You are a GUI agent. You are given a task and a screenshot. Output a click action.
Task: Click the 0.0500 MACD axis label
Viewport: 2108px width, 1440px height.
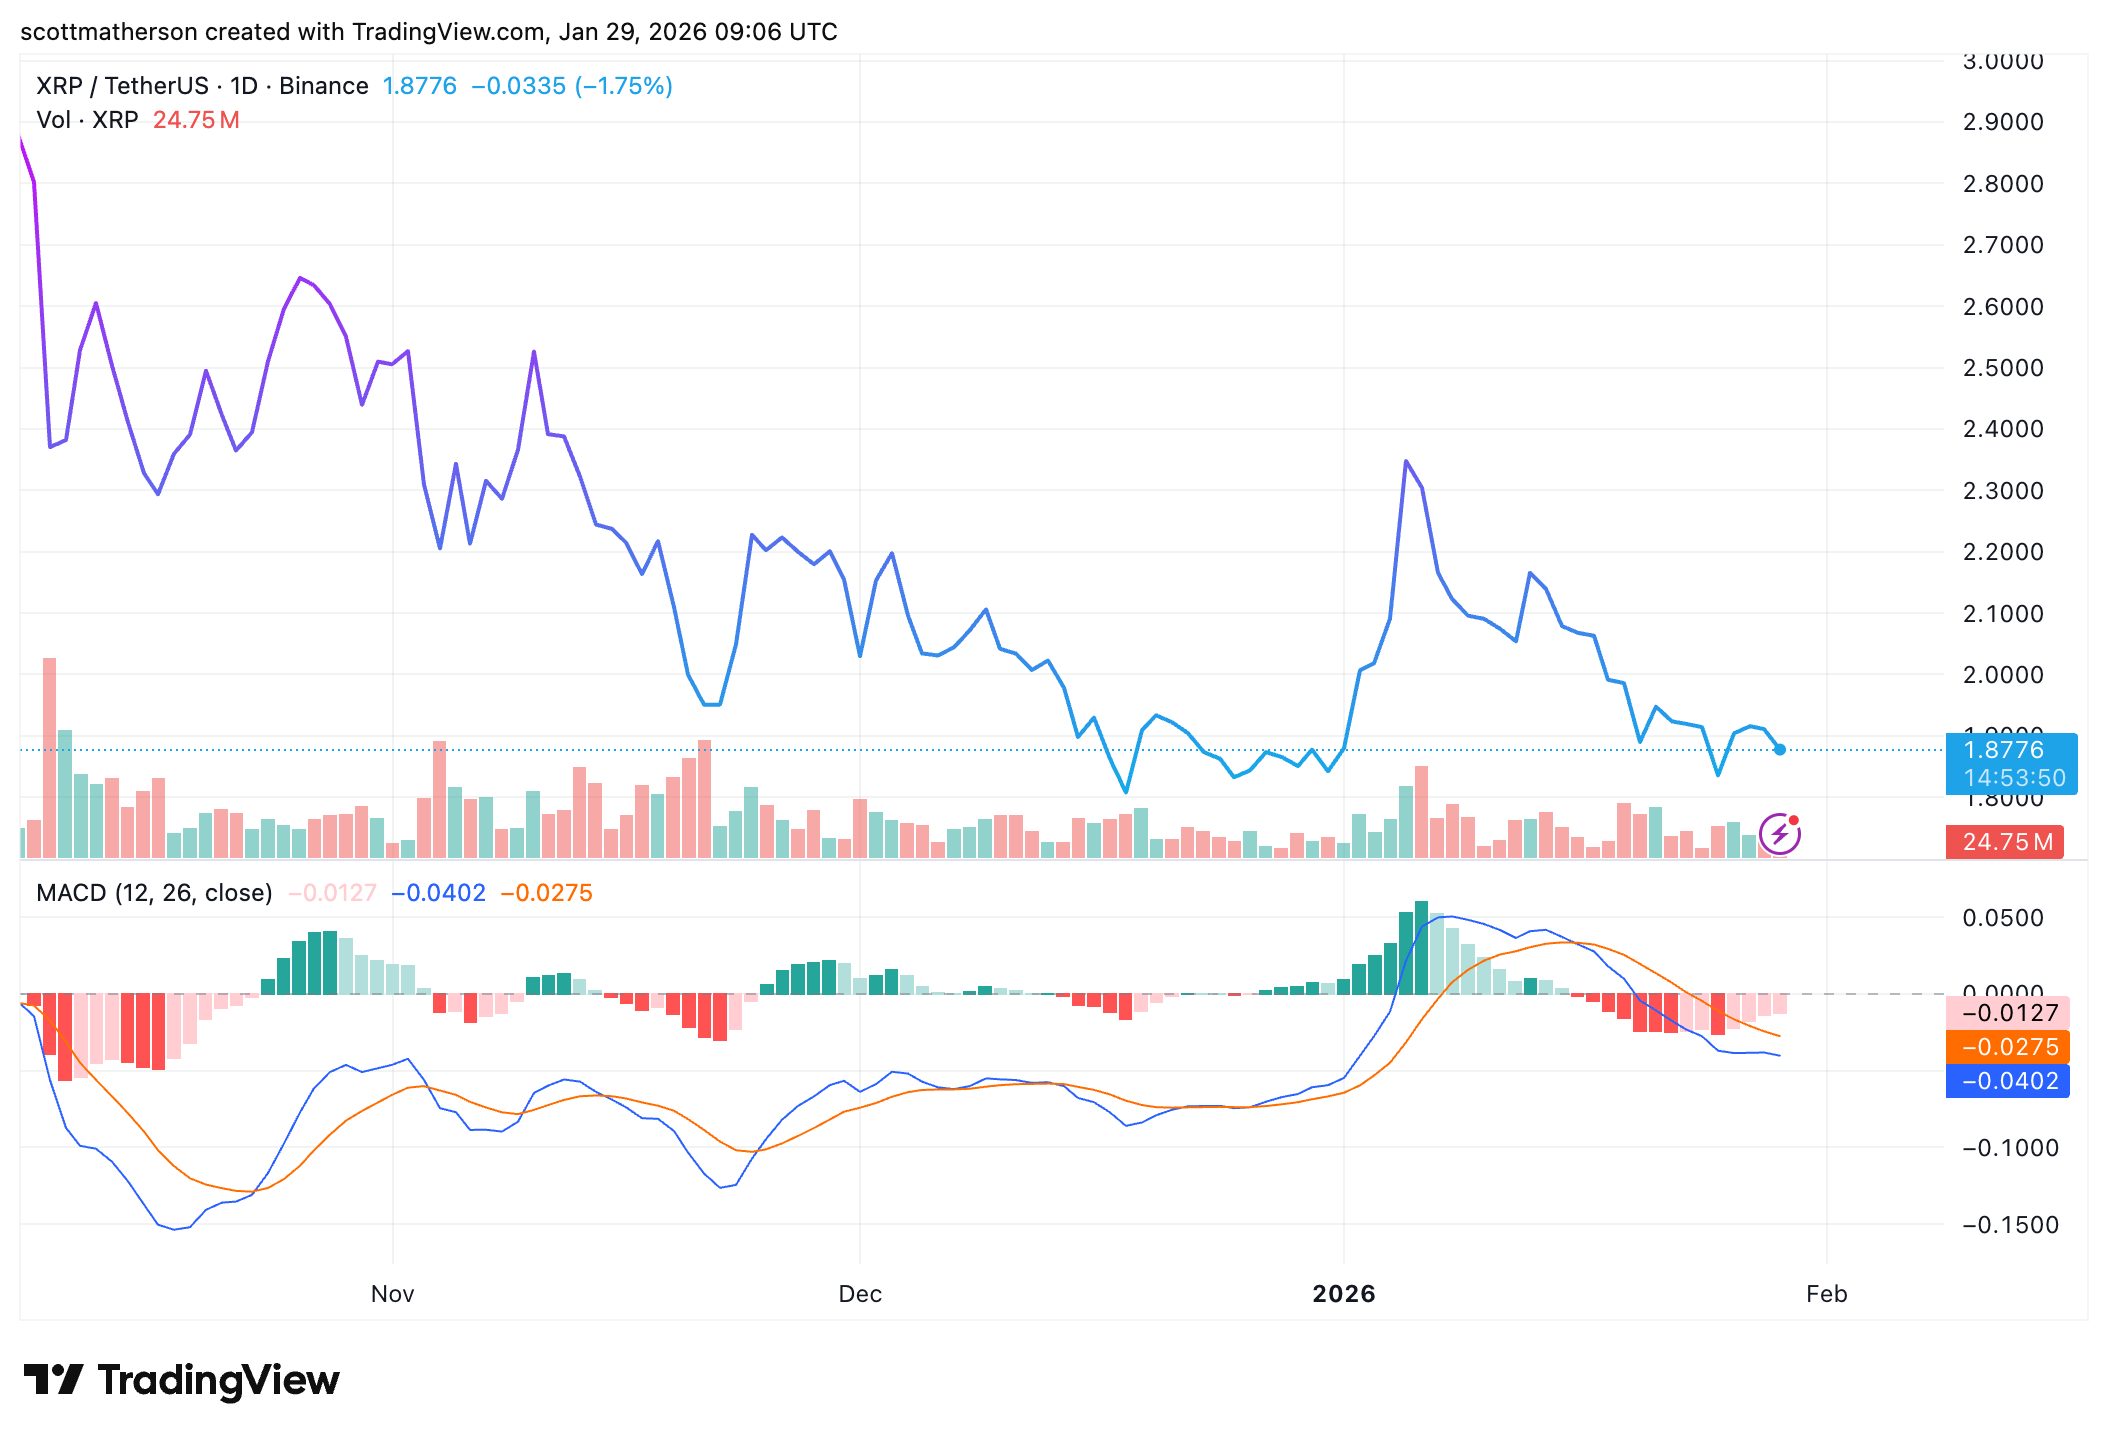(x=2003, y=918)
